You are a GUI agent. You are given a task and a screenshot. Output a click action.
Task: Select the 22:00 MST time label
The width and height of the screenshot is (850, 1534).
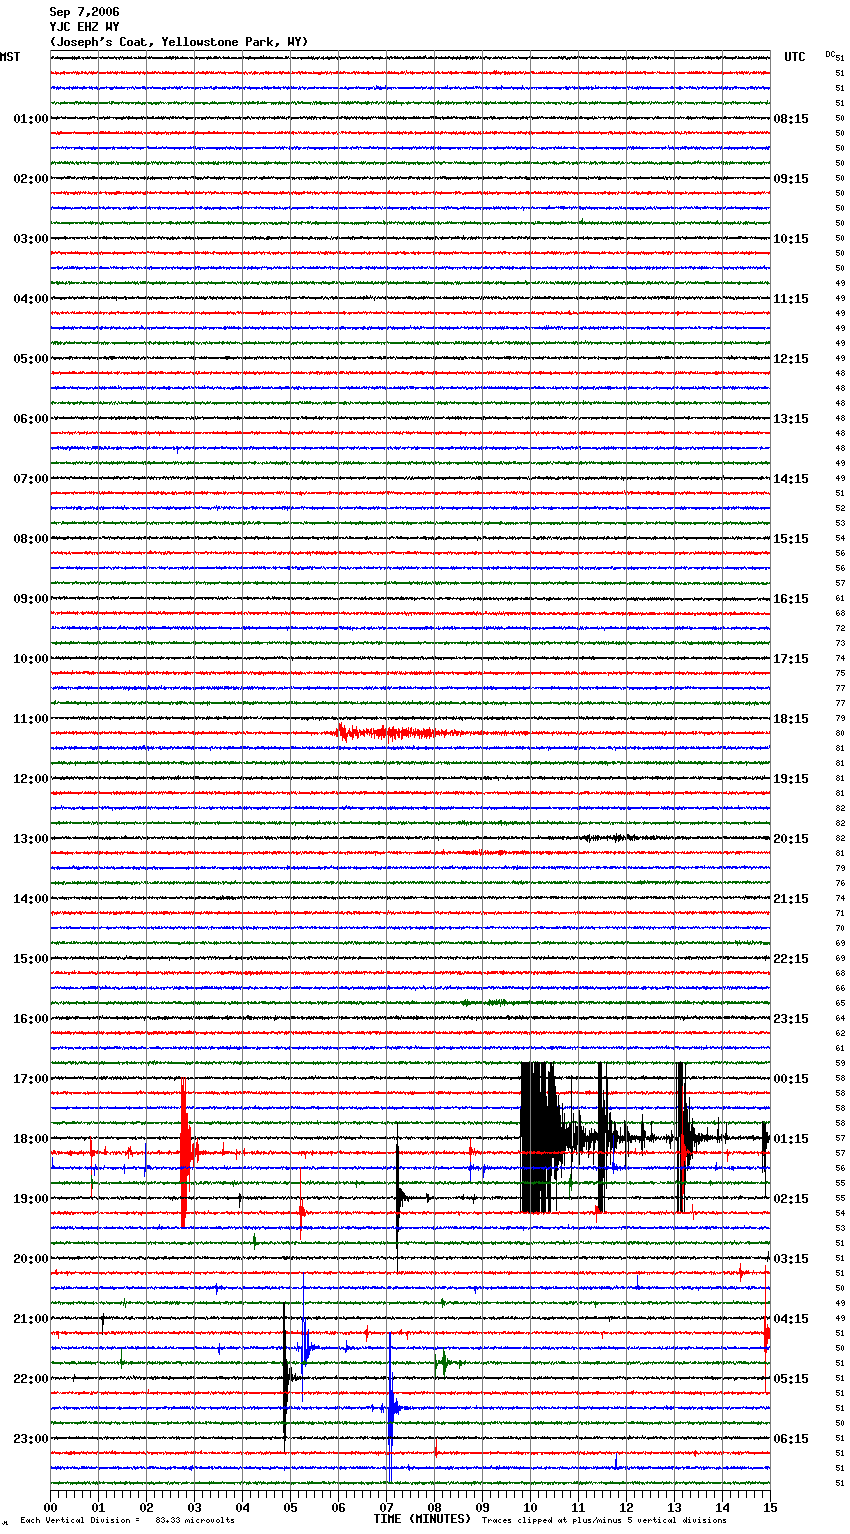pyautogui.click(x=30, y=1379)
